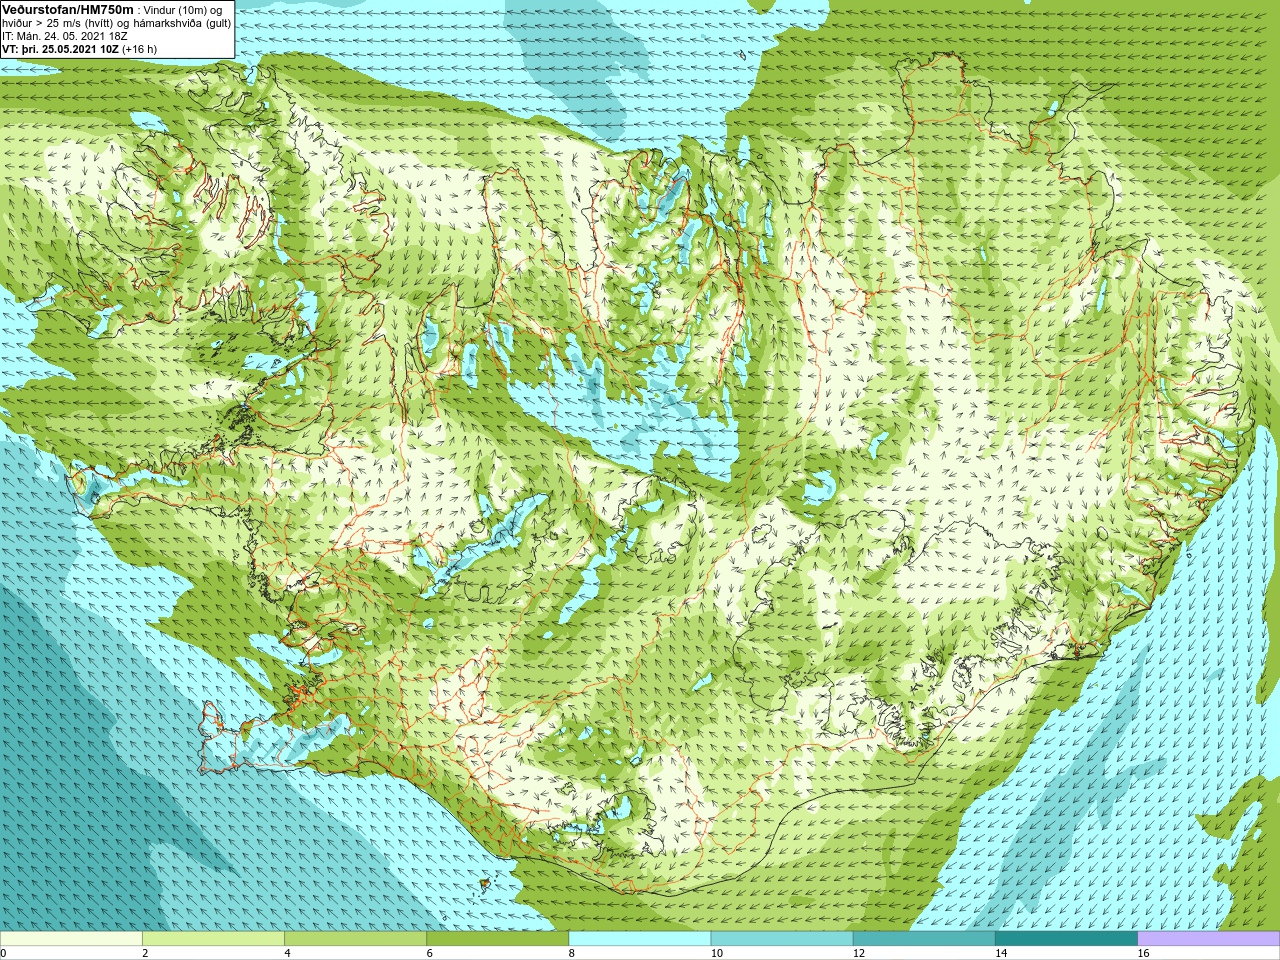Image resolution: width=1280 pixels, height=960 pixels.
Task: Click the 'Vindur (10m) og' label
Action: (183, 10)
